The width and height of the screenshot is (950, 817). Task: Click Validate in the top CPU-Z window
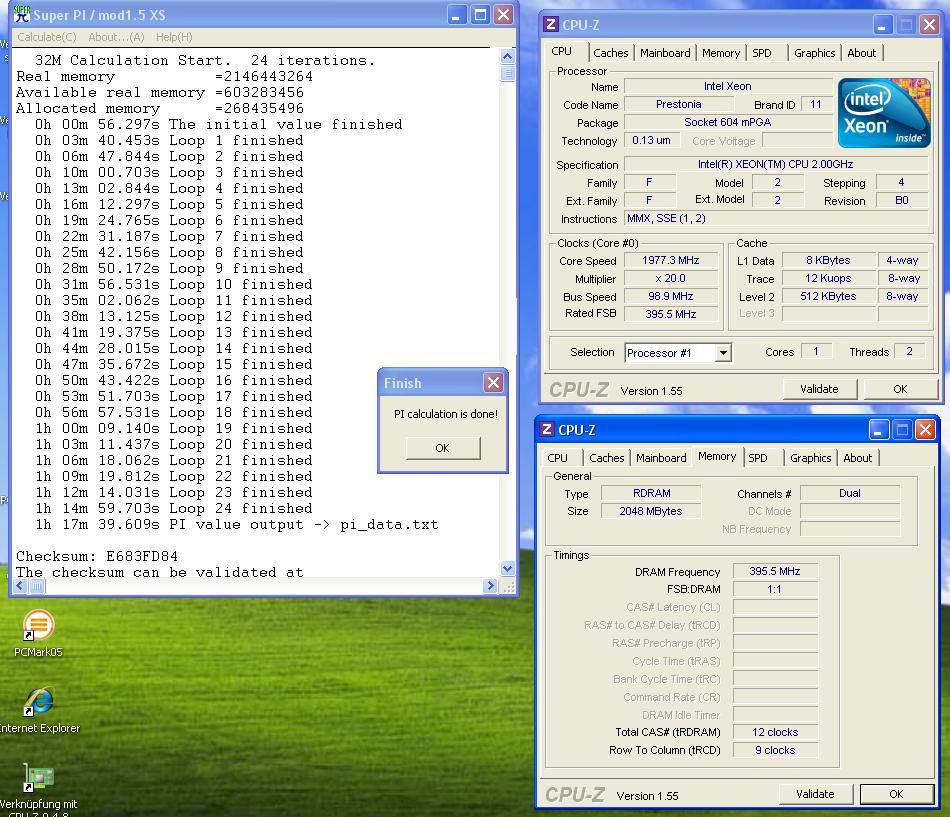coord(819,389)
